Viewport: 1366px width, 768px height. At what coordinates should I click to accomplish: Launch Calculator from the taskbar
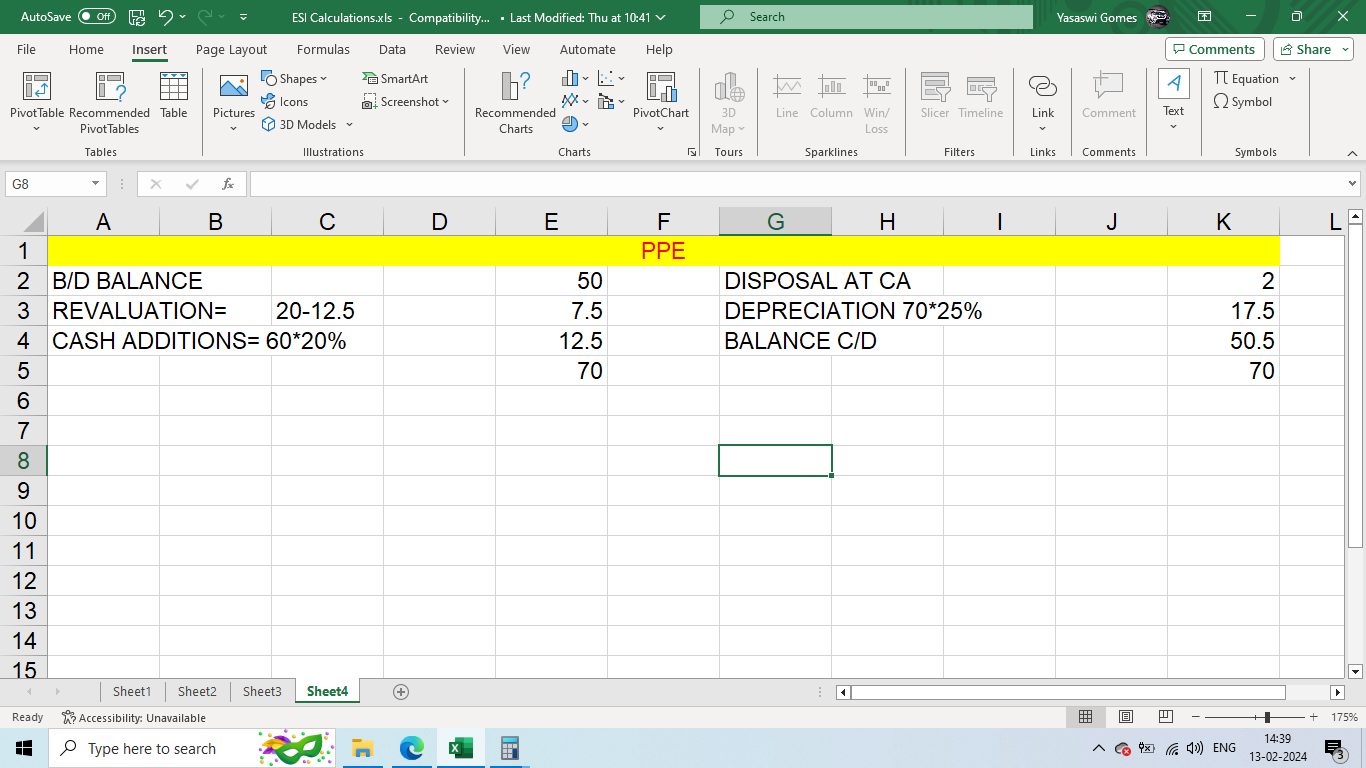click(509, 748)
